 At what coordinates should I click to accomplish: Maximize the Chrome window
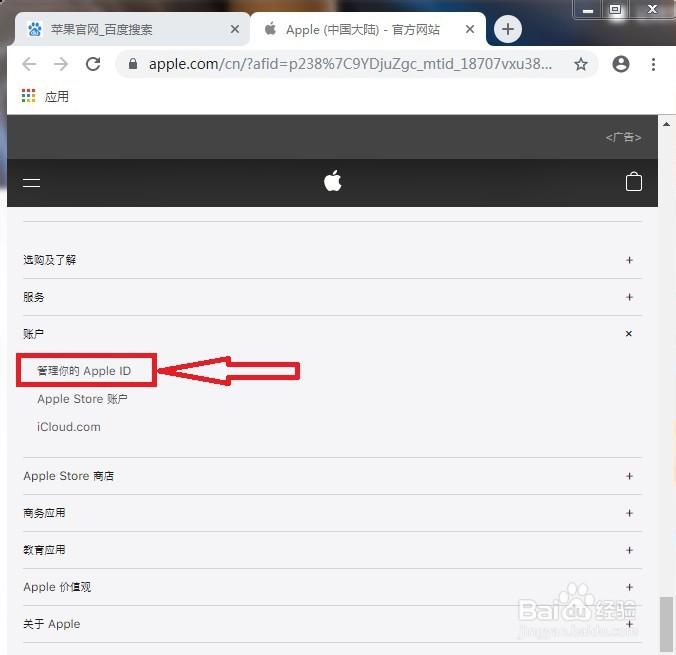tap(615, 9)
